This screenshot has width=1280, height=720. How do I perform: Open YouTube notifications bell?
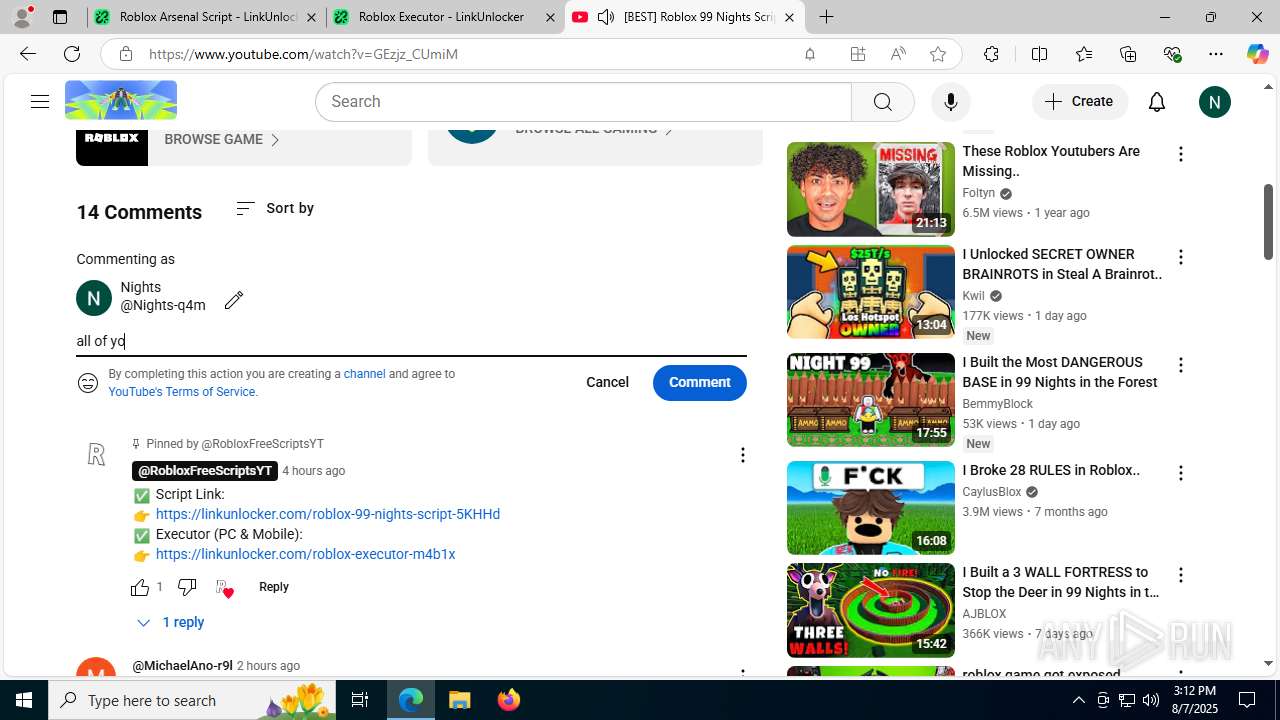[1157, 102]
